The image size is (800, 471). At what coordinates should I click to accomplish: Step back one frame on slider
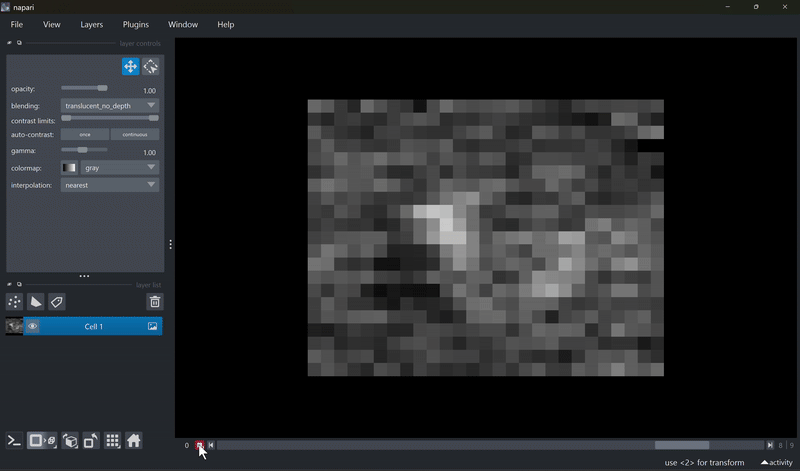211,445
